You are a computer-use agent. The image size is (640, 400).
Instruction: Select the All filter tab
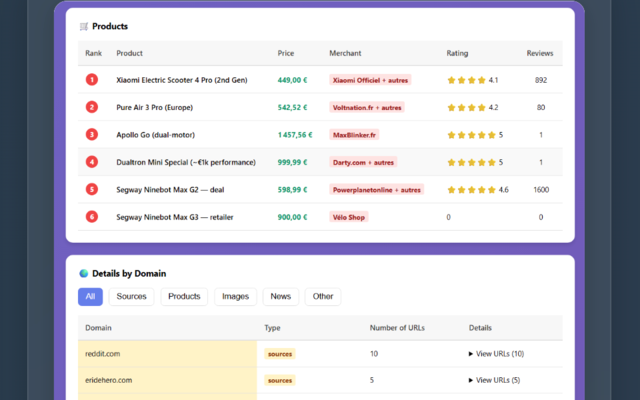coord(90,297)
